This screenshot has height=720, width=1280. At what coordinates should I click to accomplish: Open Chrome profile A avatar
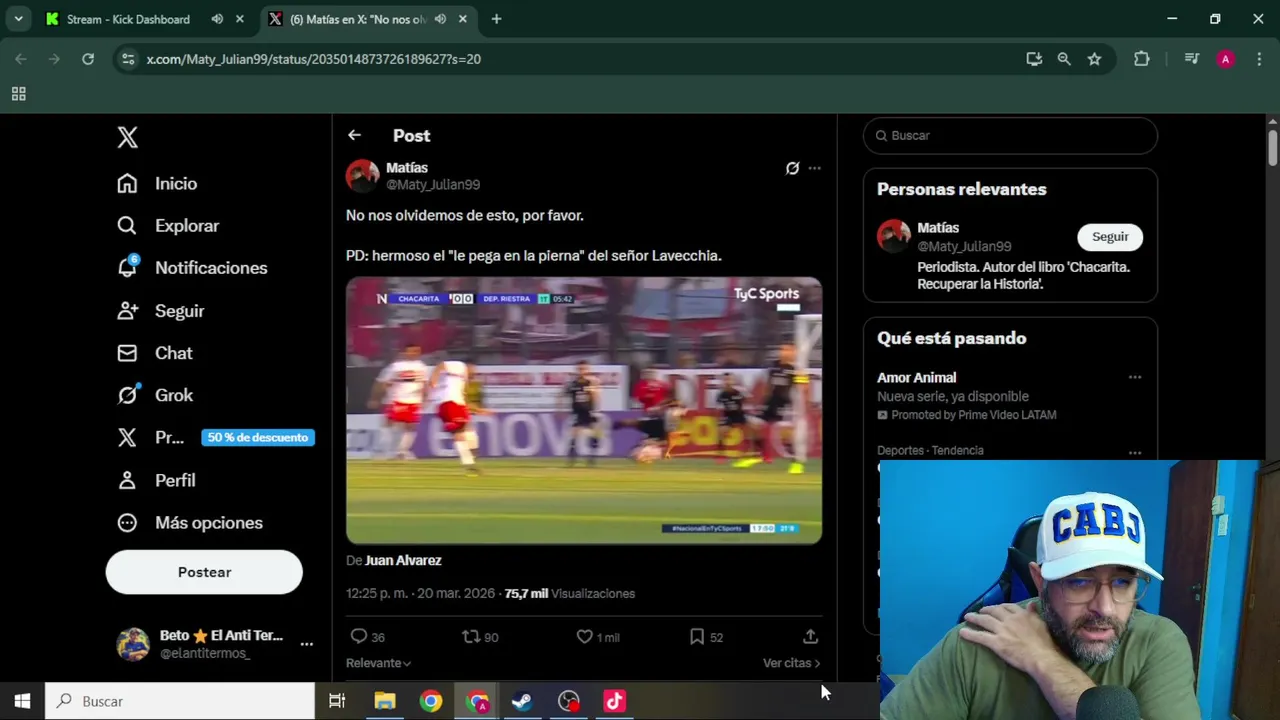[1225, 59]
